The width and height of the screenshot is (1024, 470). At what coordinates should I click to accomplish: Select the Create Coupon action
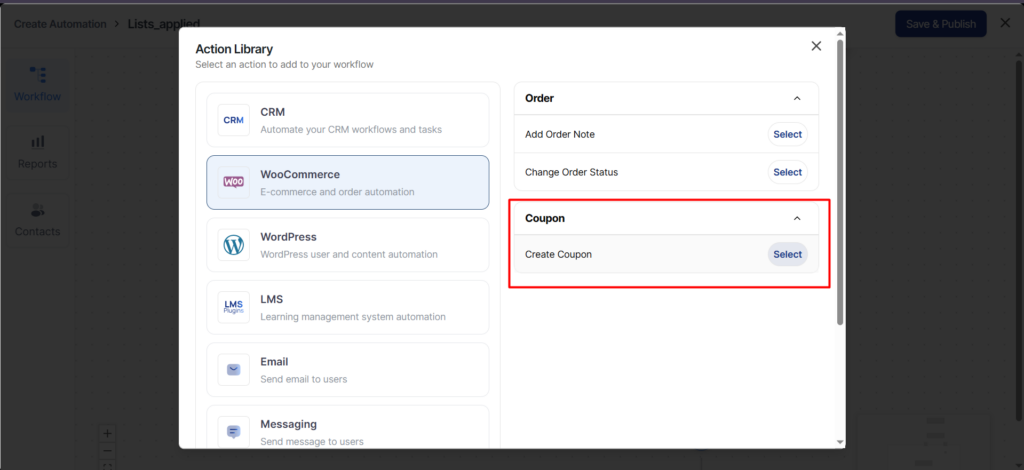787,254
